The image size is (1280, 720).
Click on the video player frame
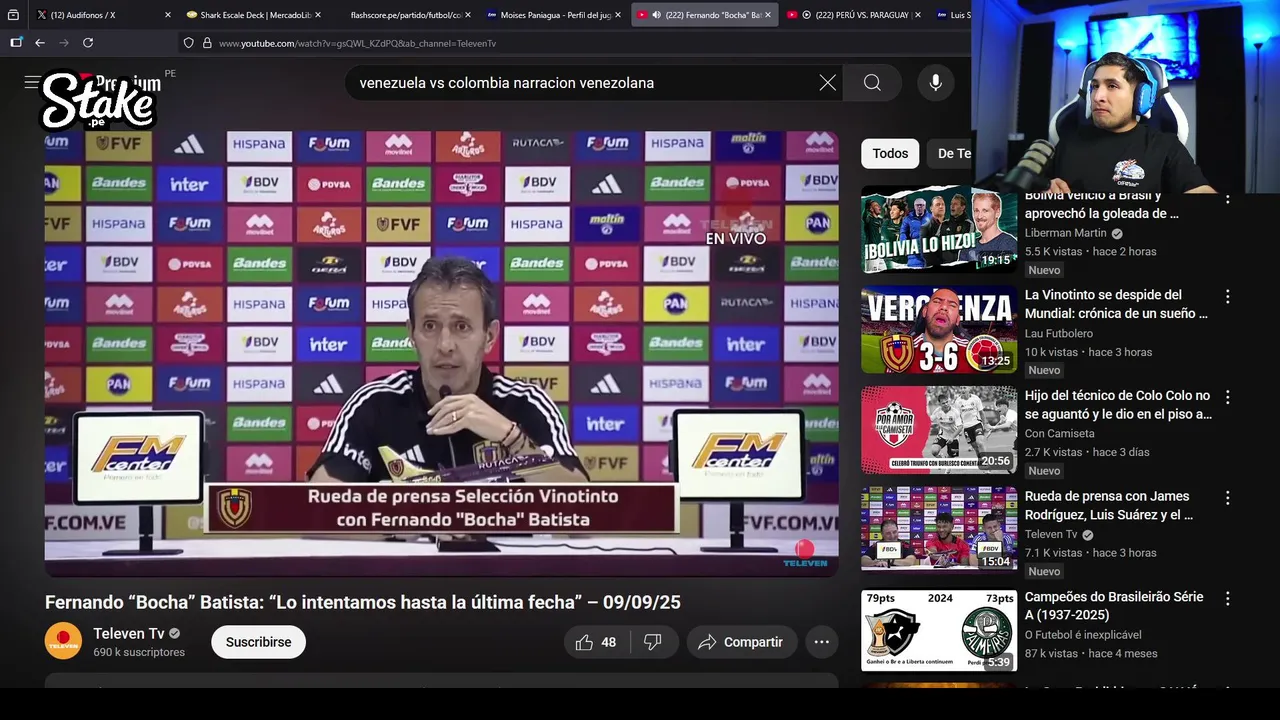tap(441, 354)
